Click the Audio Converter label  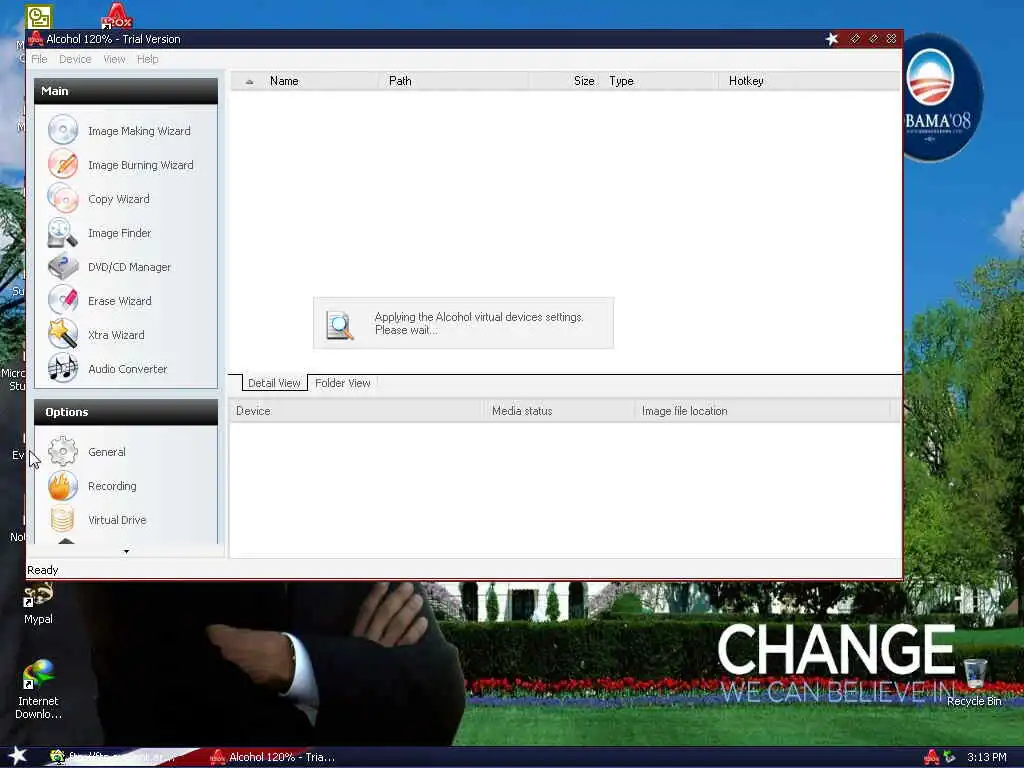127,368
